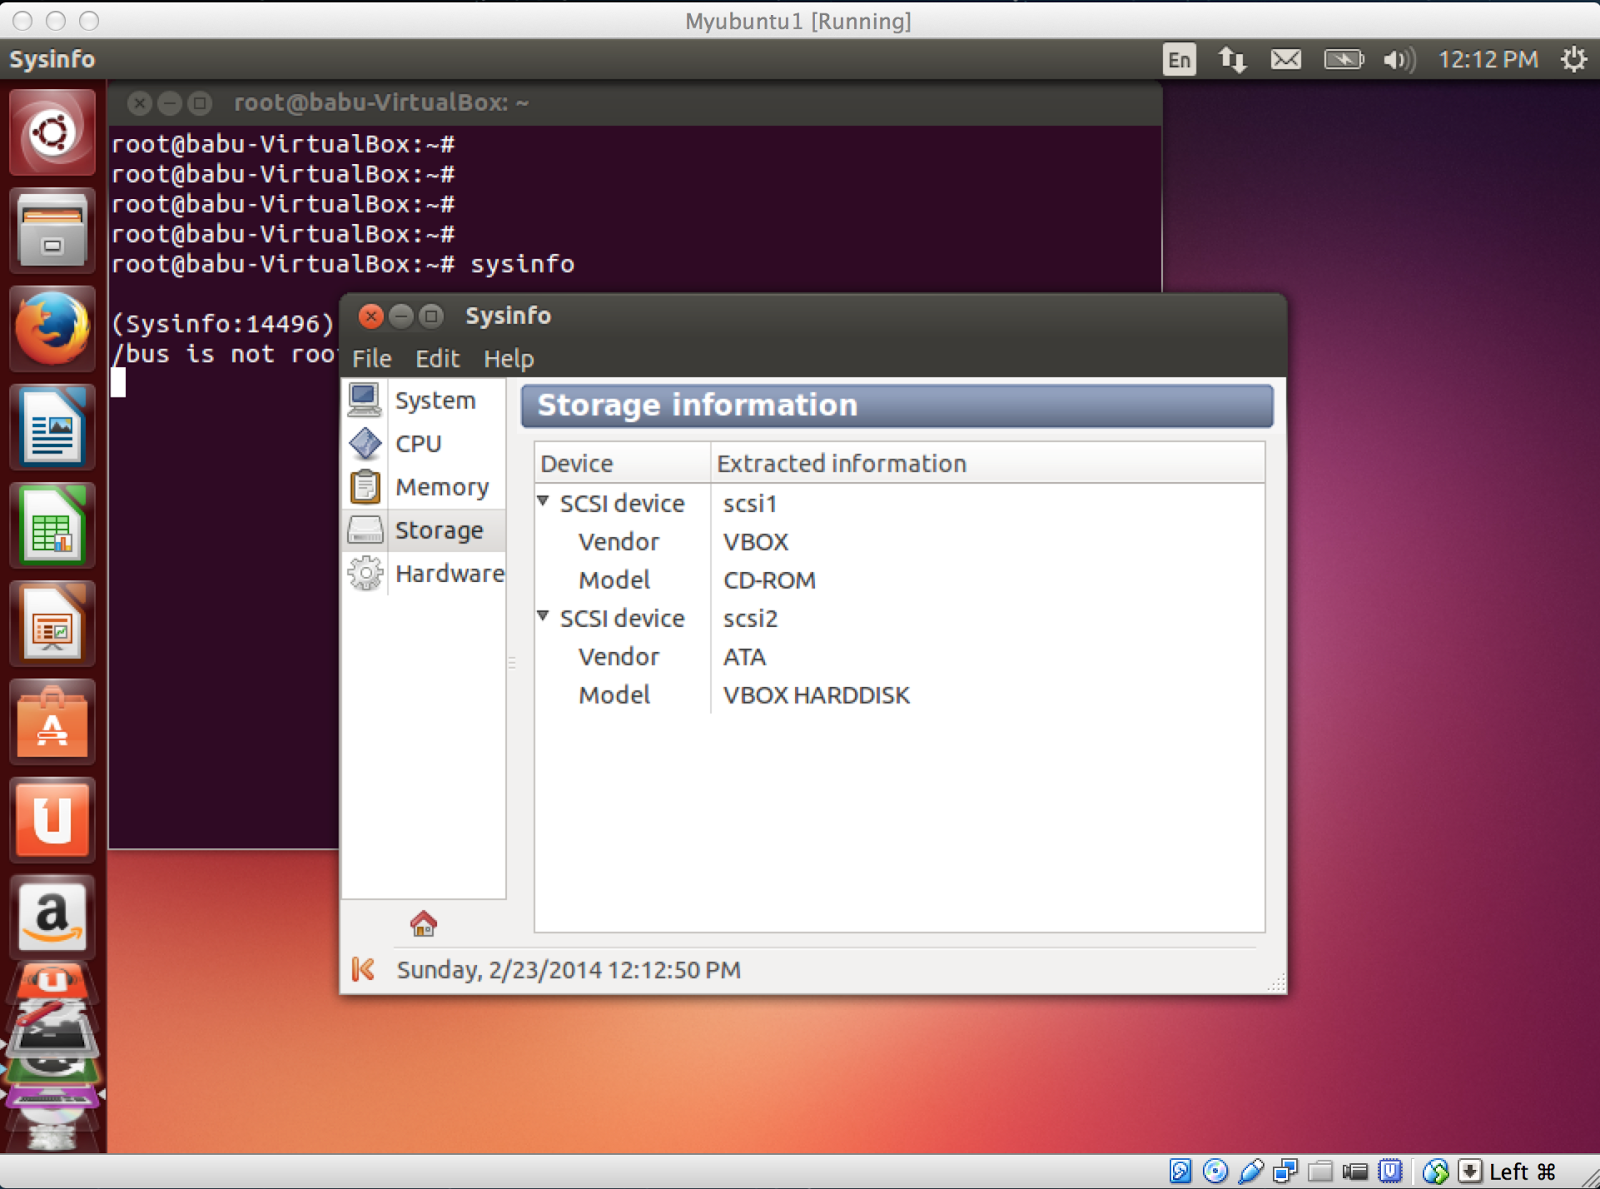Screen dimensions: 1600x1189
Task: Click the 12:12 PM clock in top panel
Action: 1487,60
